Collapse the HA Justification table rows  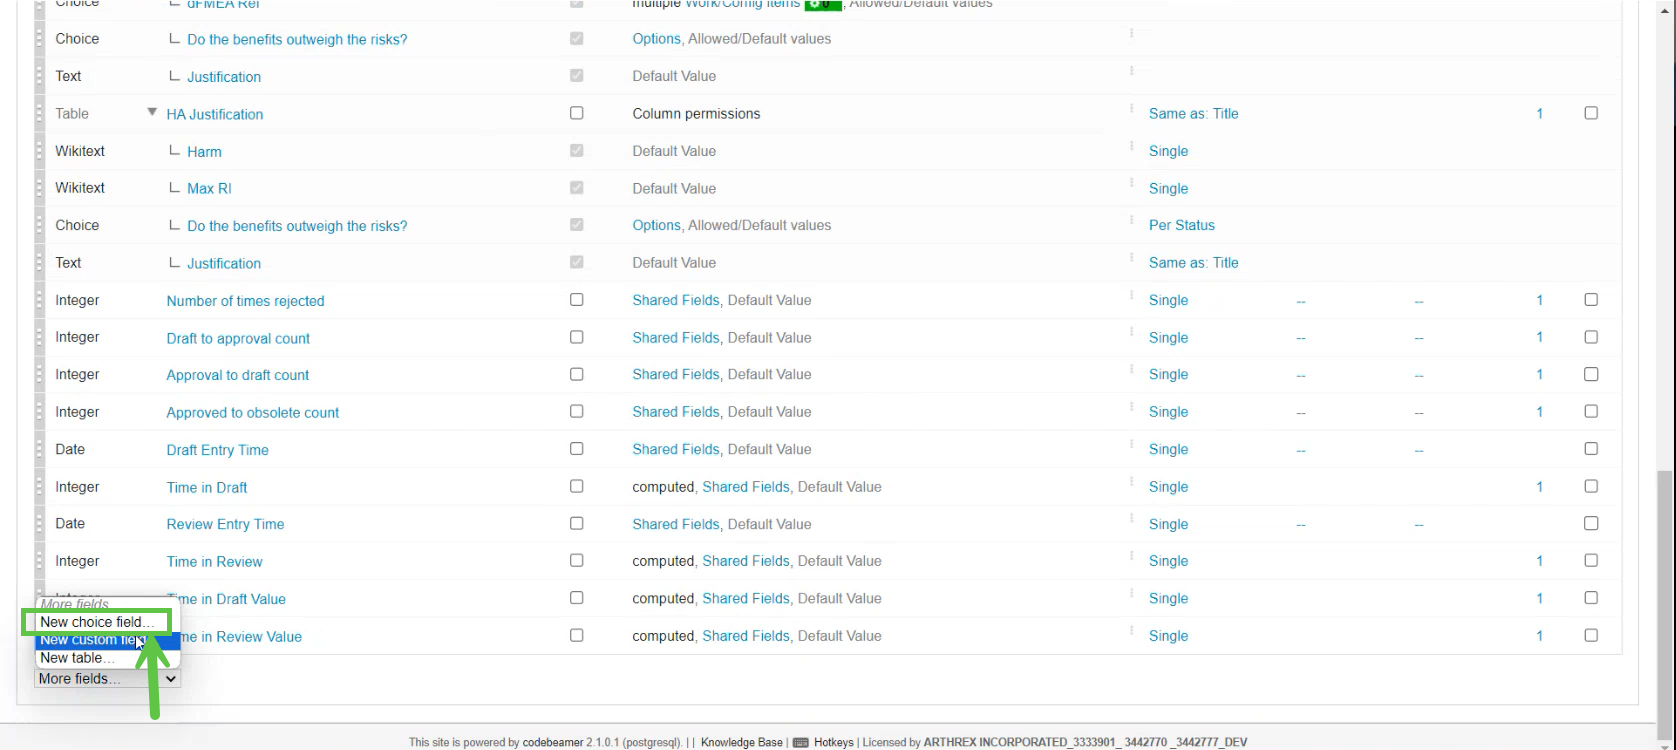coord(152,112)
